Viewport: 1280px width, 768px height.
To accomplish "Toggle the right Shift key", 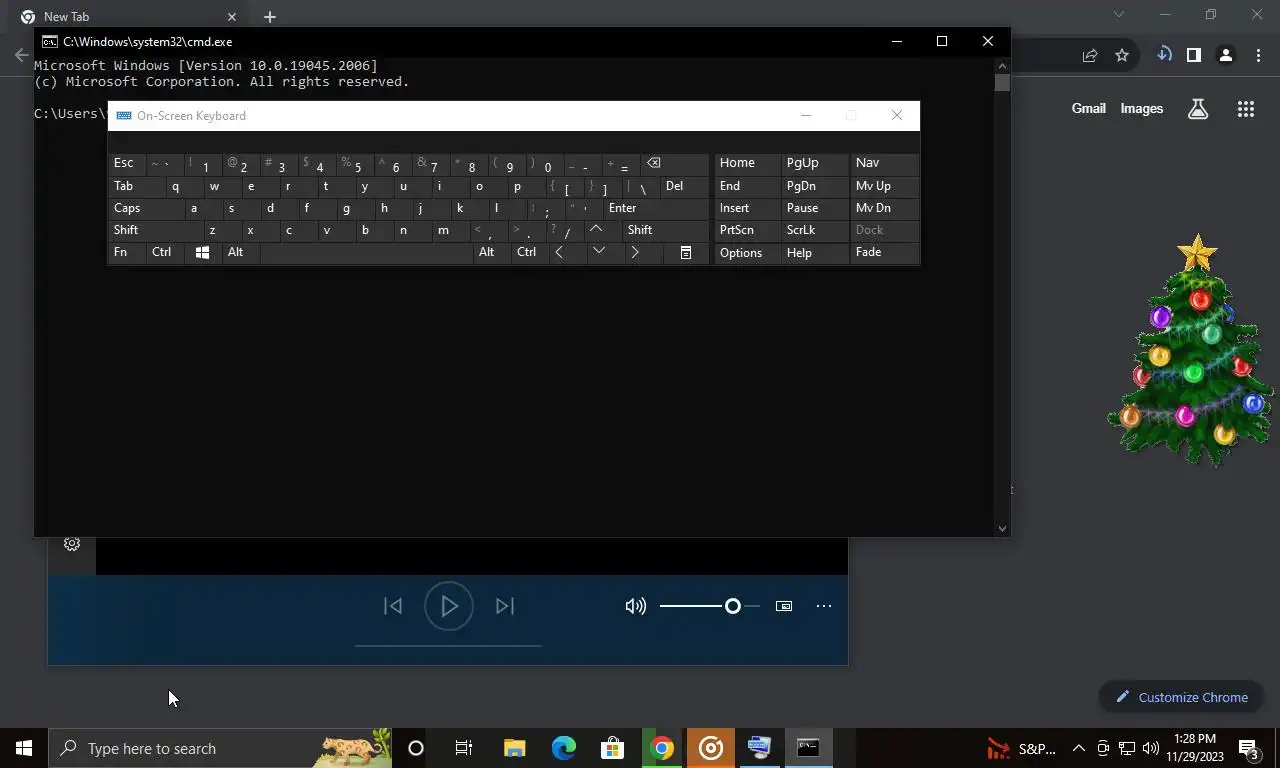I will 665,230.
